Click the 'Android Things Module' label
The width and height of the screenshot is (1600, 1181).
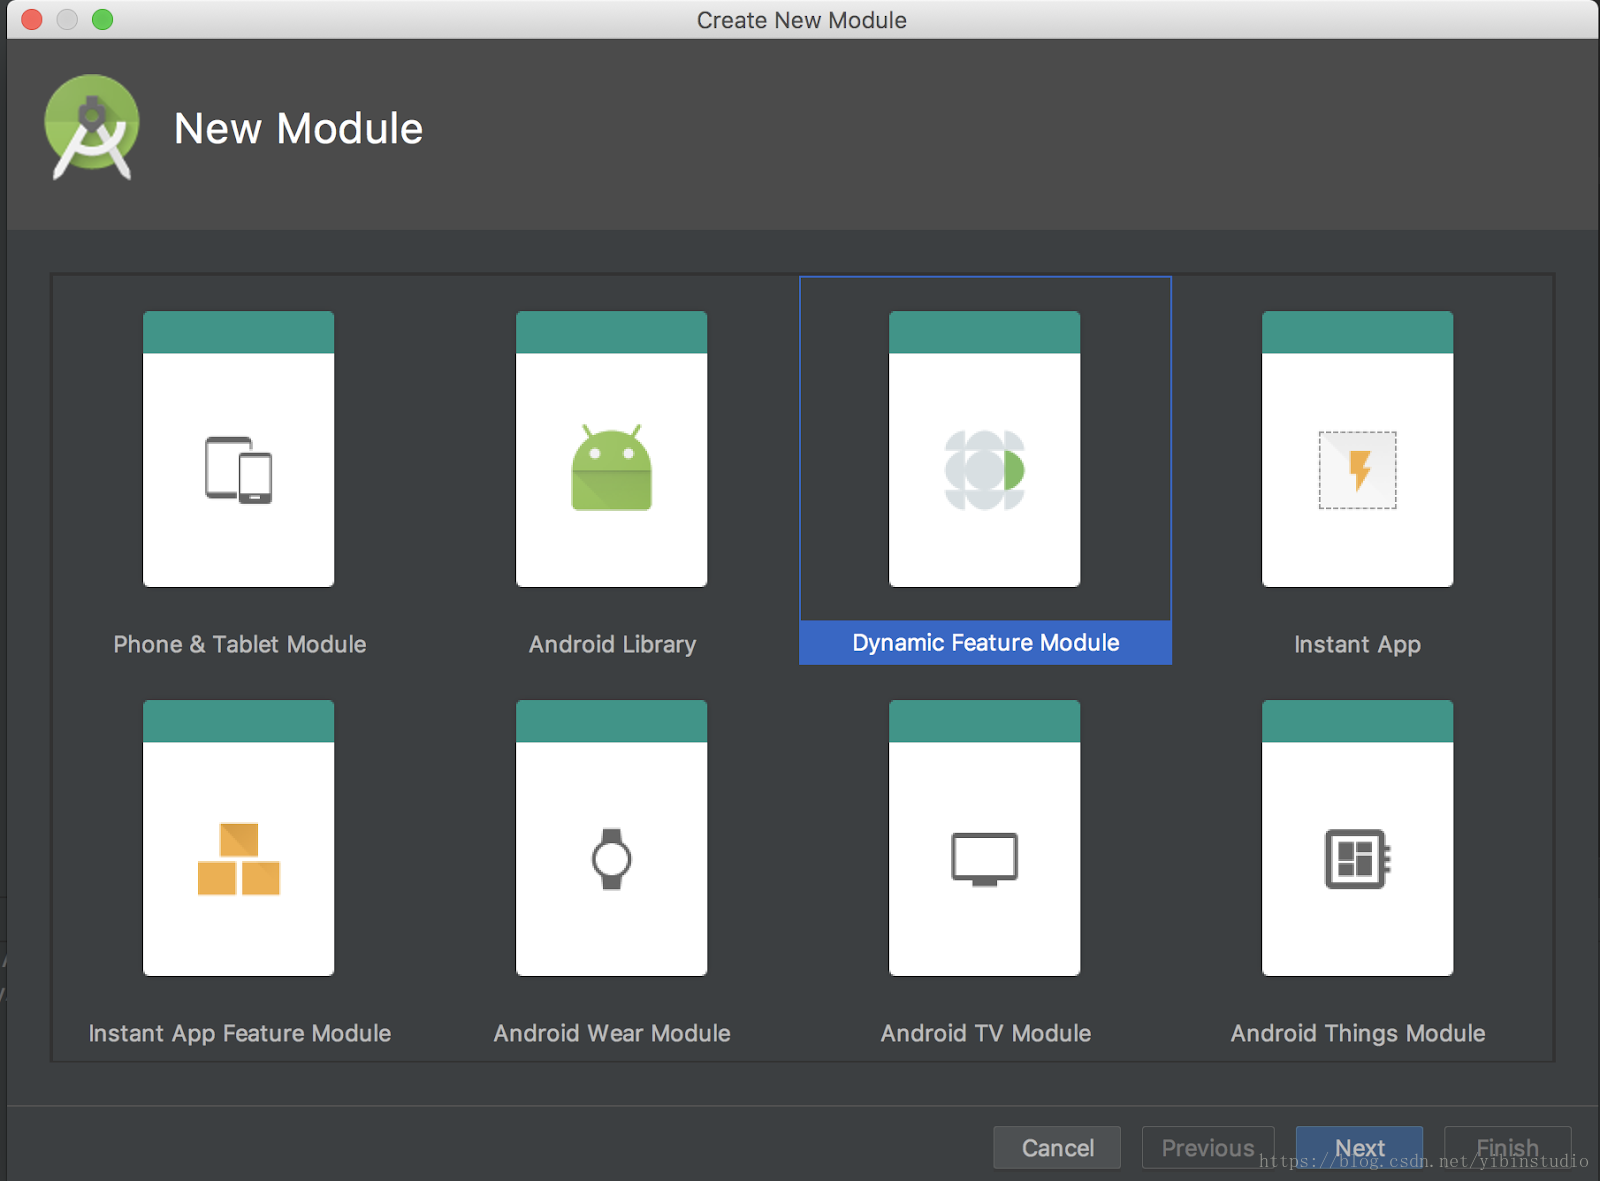(x=1358, y=1034)
